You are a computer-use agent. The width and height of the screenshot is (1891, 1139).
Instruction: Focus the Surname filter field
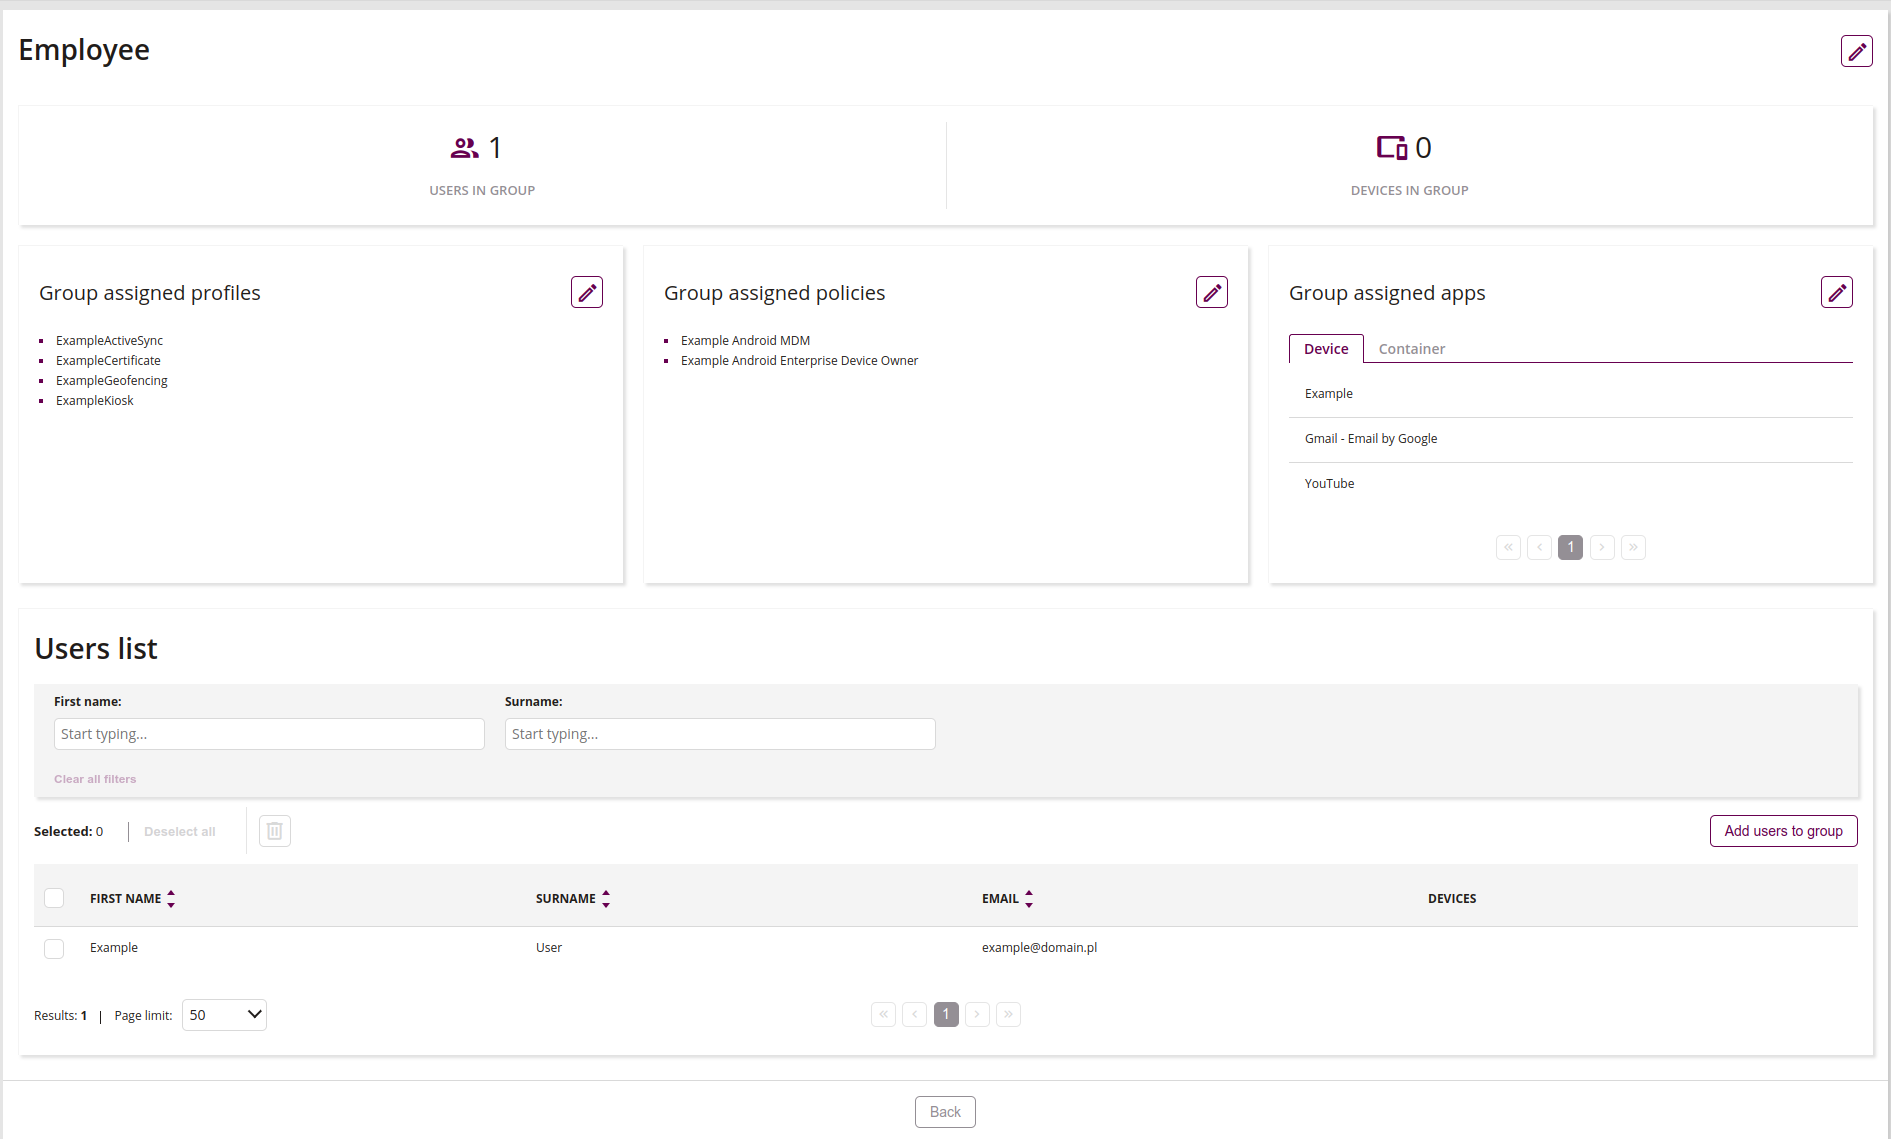tap(720, 734)
